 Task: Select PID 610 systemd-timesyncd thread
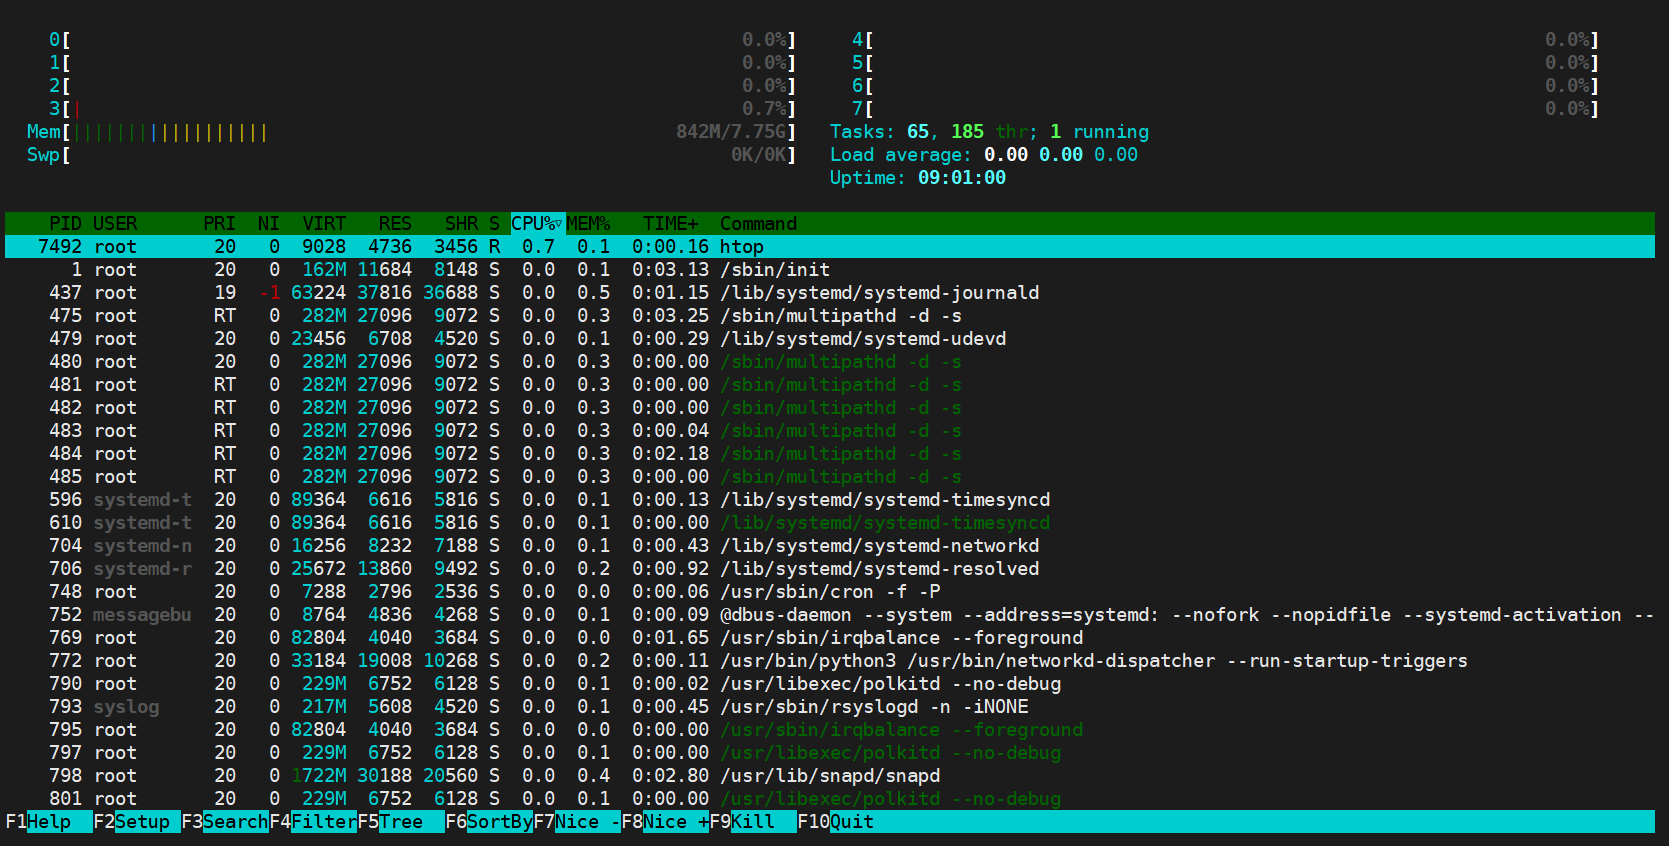830,523
